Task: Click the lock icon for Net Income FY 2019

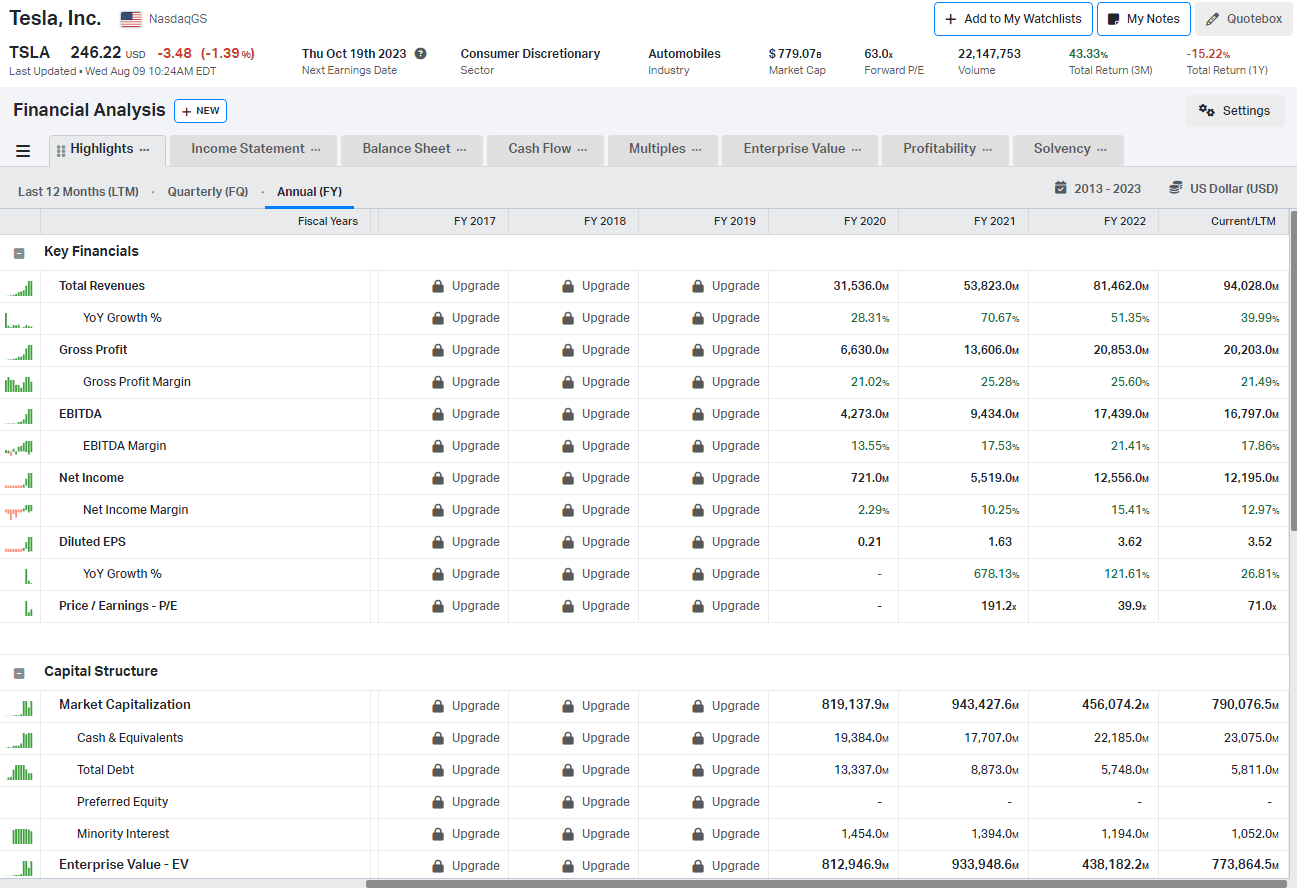Action: (x=698, y=478)
